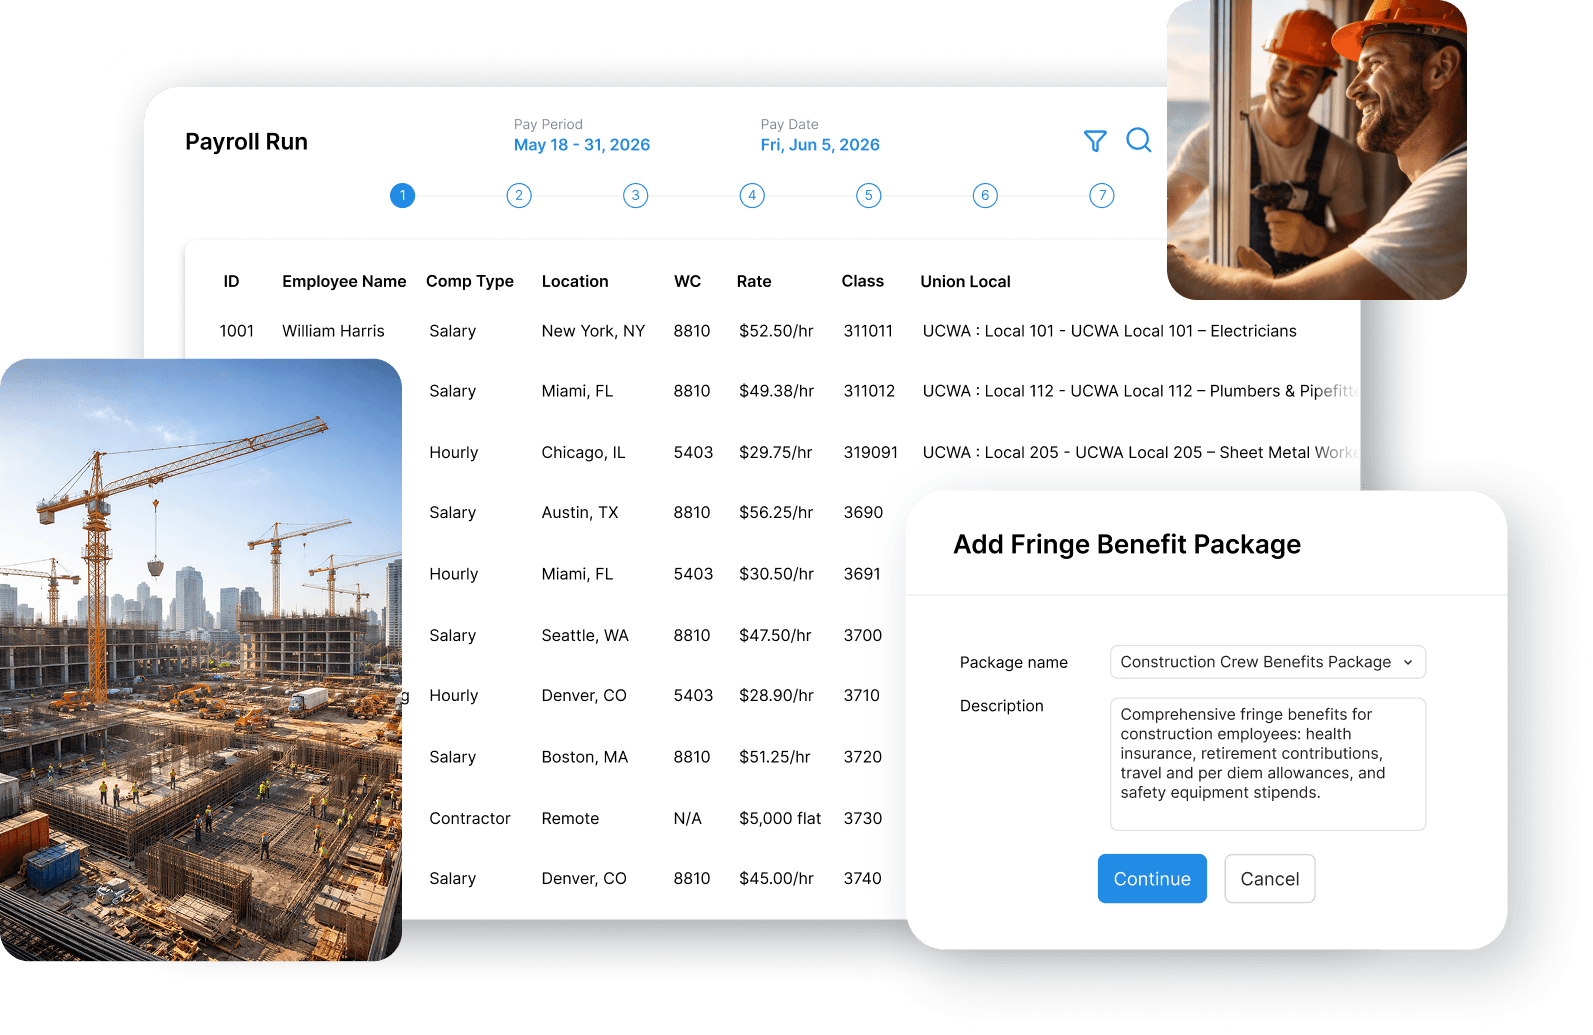Advance to payroll step 6
Viewport: 1593px width, 1035px height.
coord(985,196)
